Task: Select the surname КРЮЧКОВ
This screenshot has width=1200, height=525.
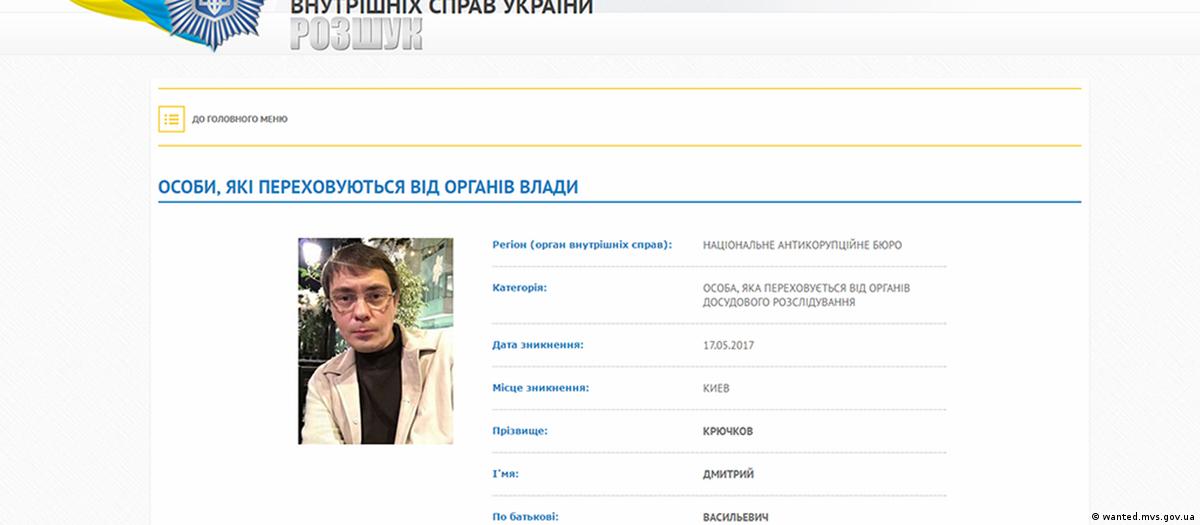Action: coord(730,431)
